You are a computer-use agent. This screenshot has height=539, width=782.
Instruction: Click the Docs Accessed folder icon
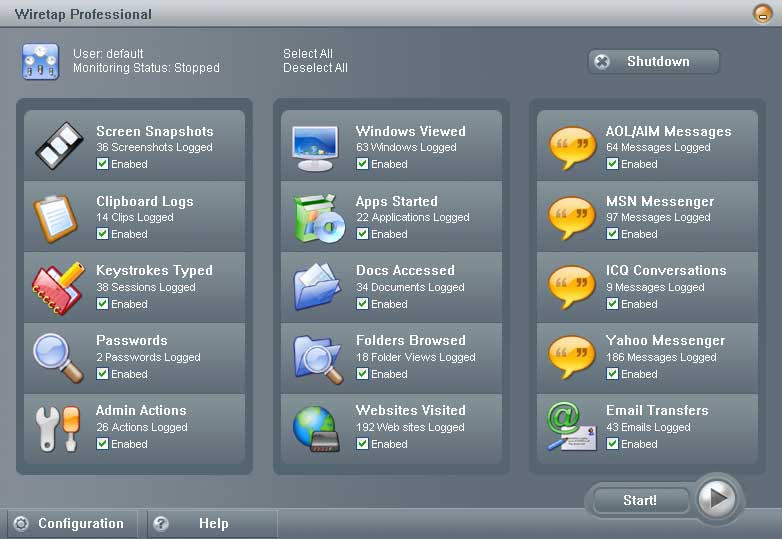317,287
